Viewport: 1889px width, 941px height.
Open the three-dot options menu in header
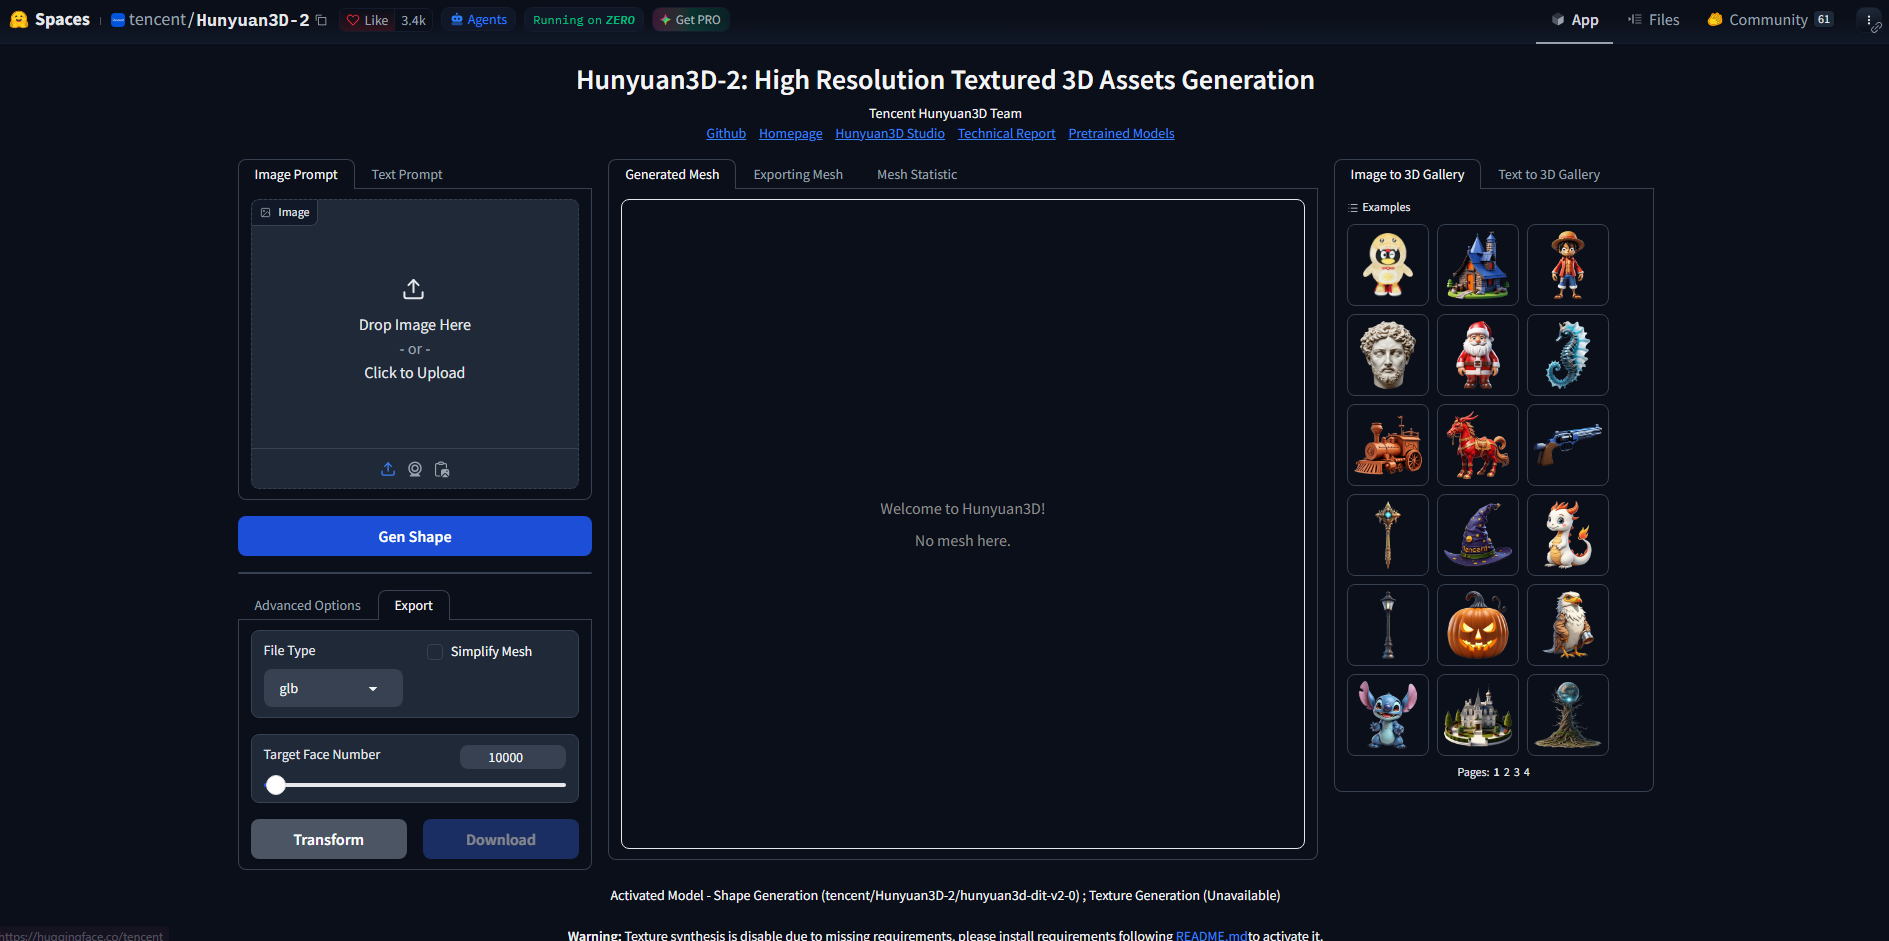[1869, 20]
